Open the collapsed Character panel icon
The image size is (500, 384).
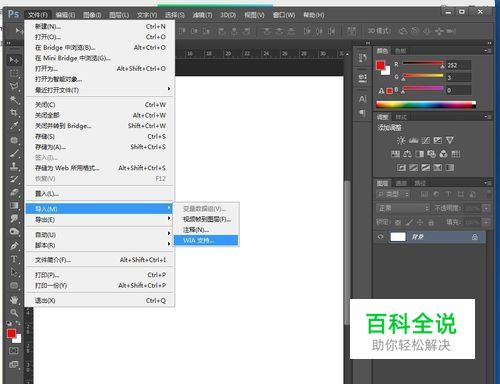pos(363,99)
